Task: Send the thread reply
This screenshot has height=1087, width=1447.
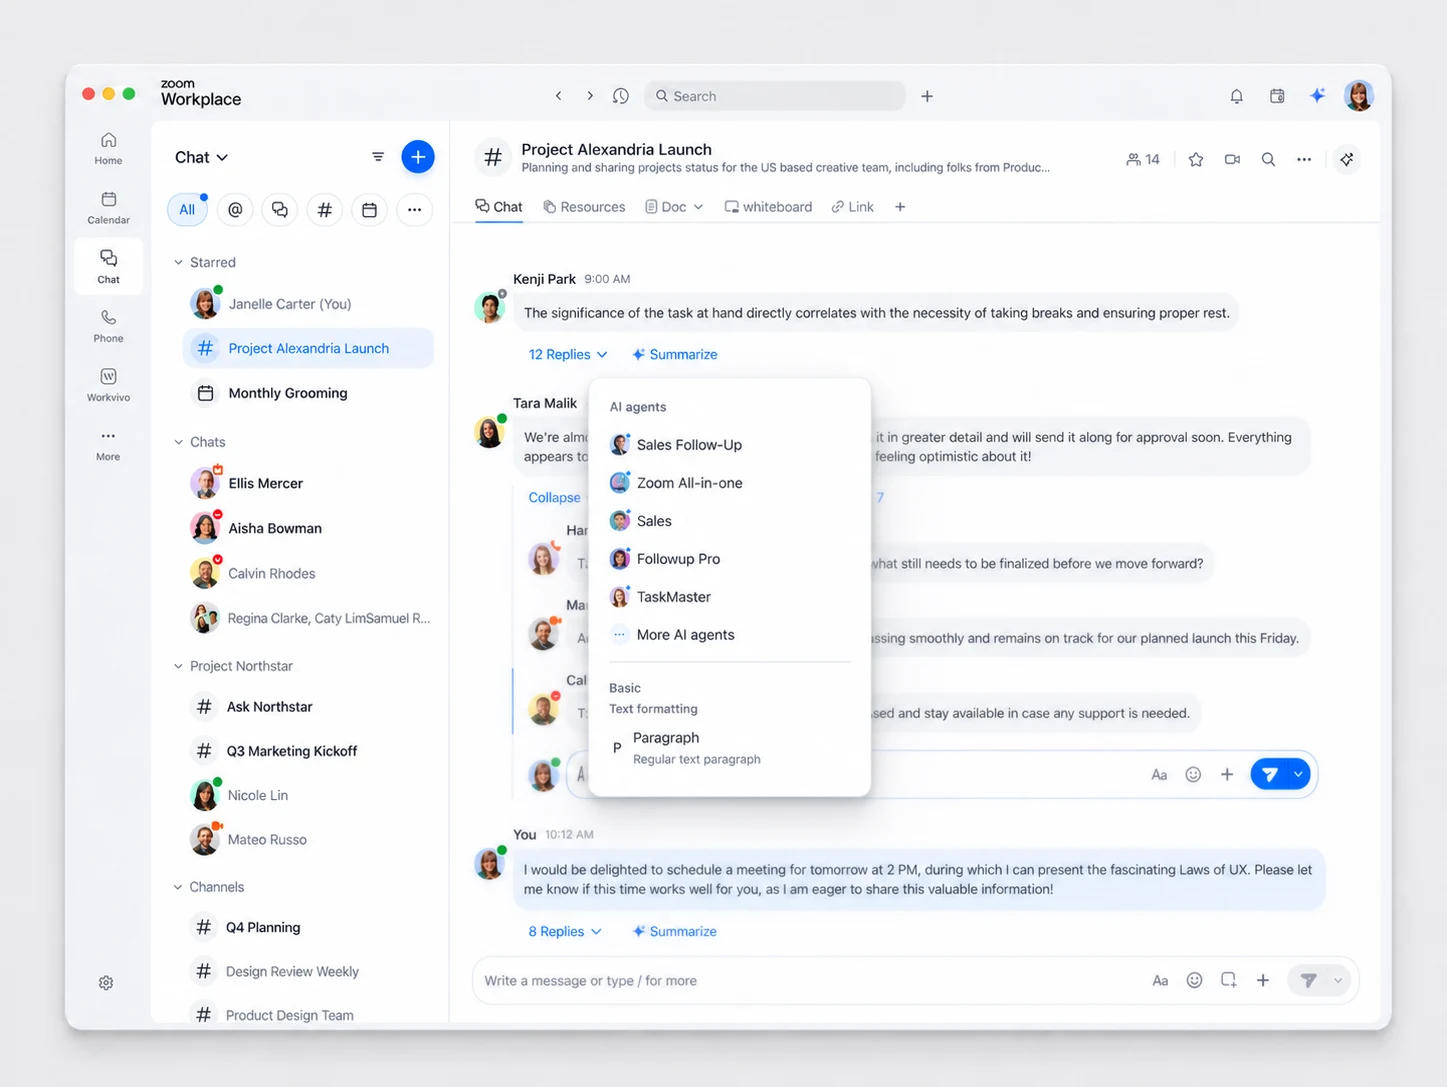Action: point(1269,774)
